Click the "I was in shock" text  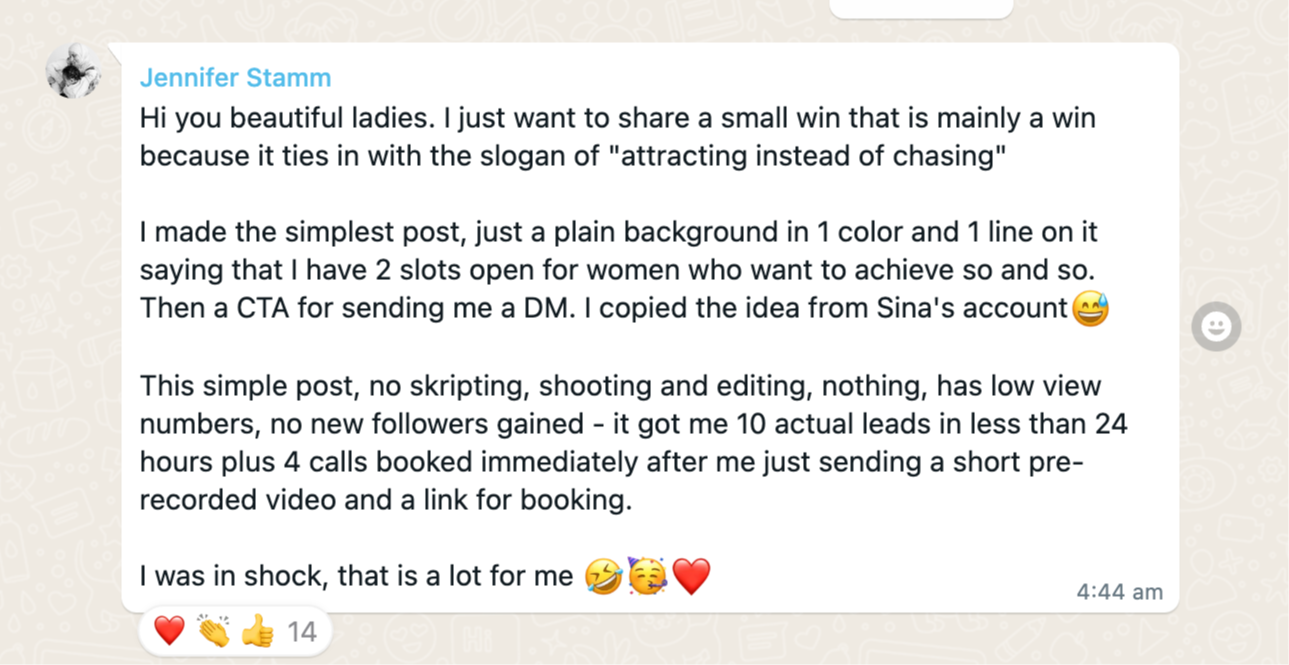click(x=355, y=576)
